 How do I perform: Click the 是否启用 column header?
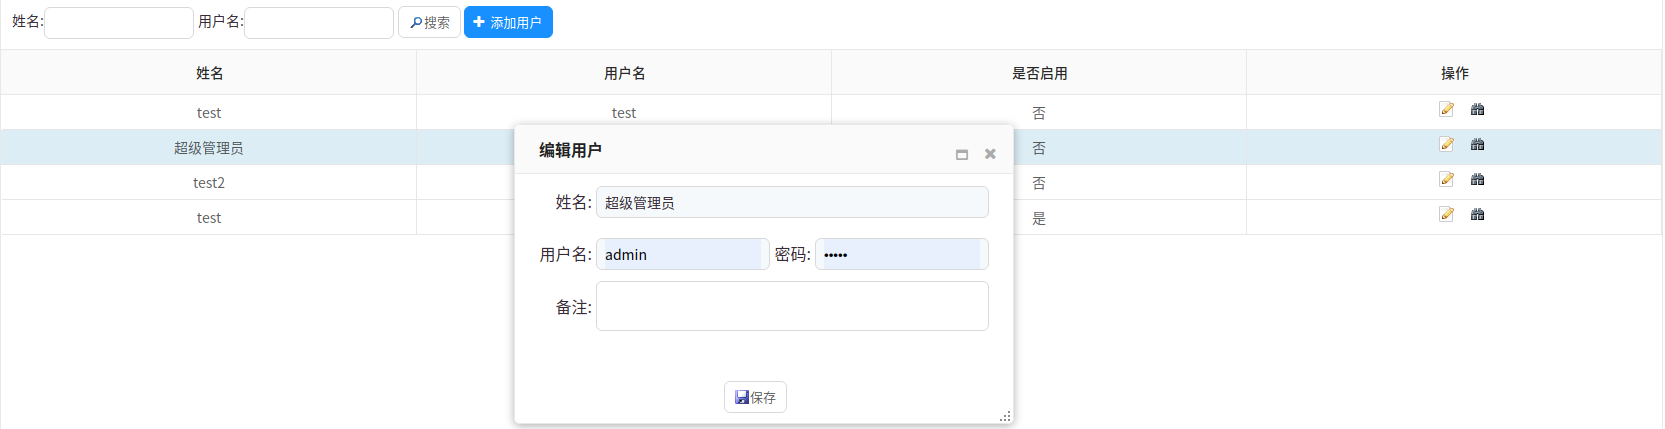tap(1039, 73)
